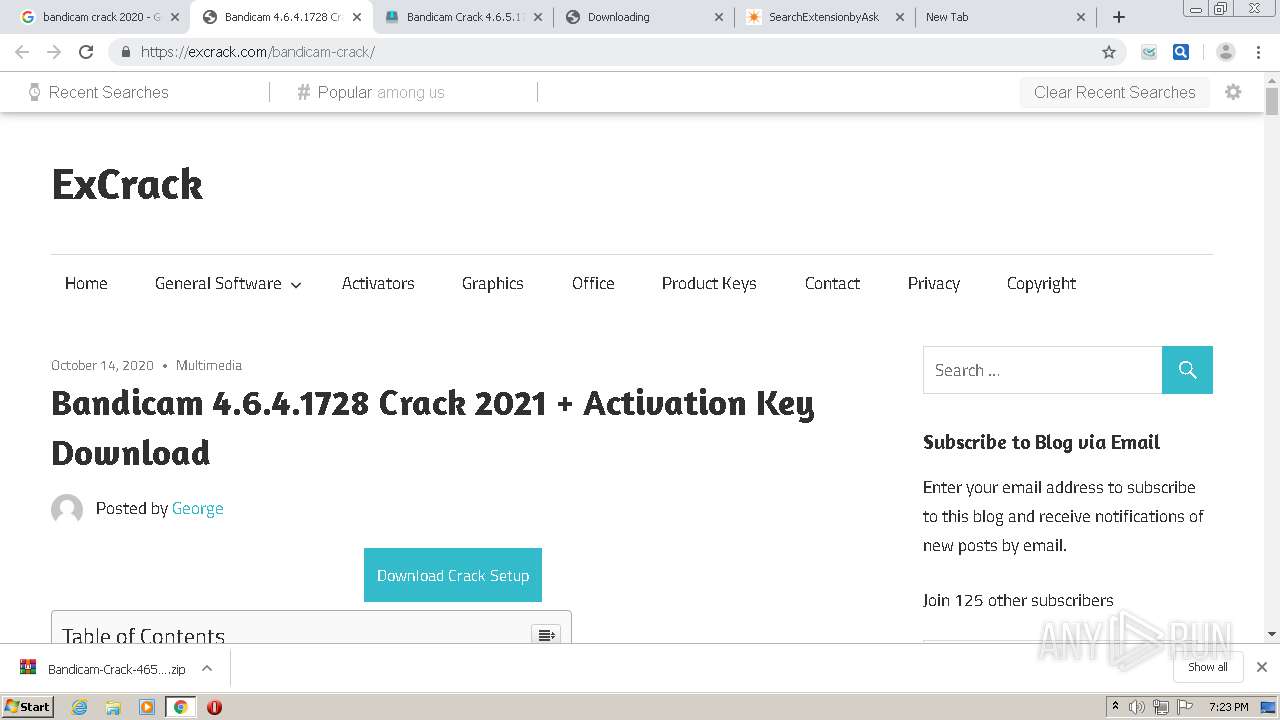Close the SearchExtensionbyAsk tab
Image resolution: width=1280 pixels, height=720 pixels.
tap(899, 17)
